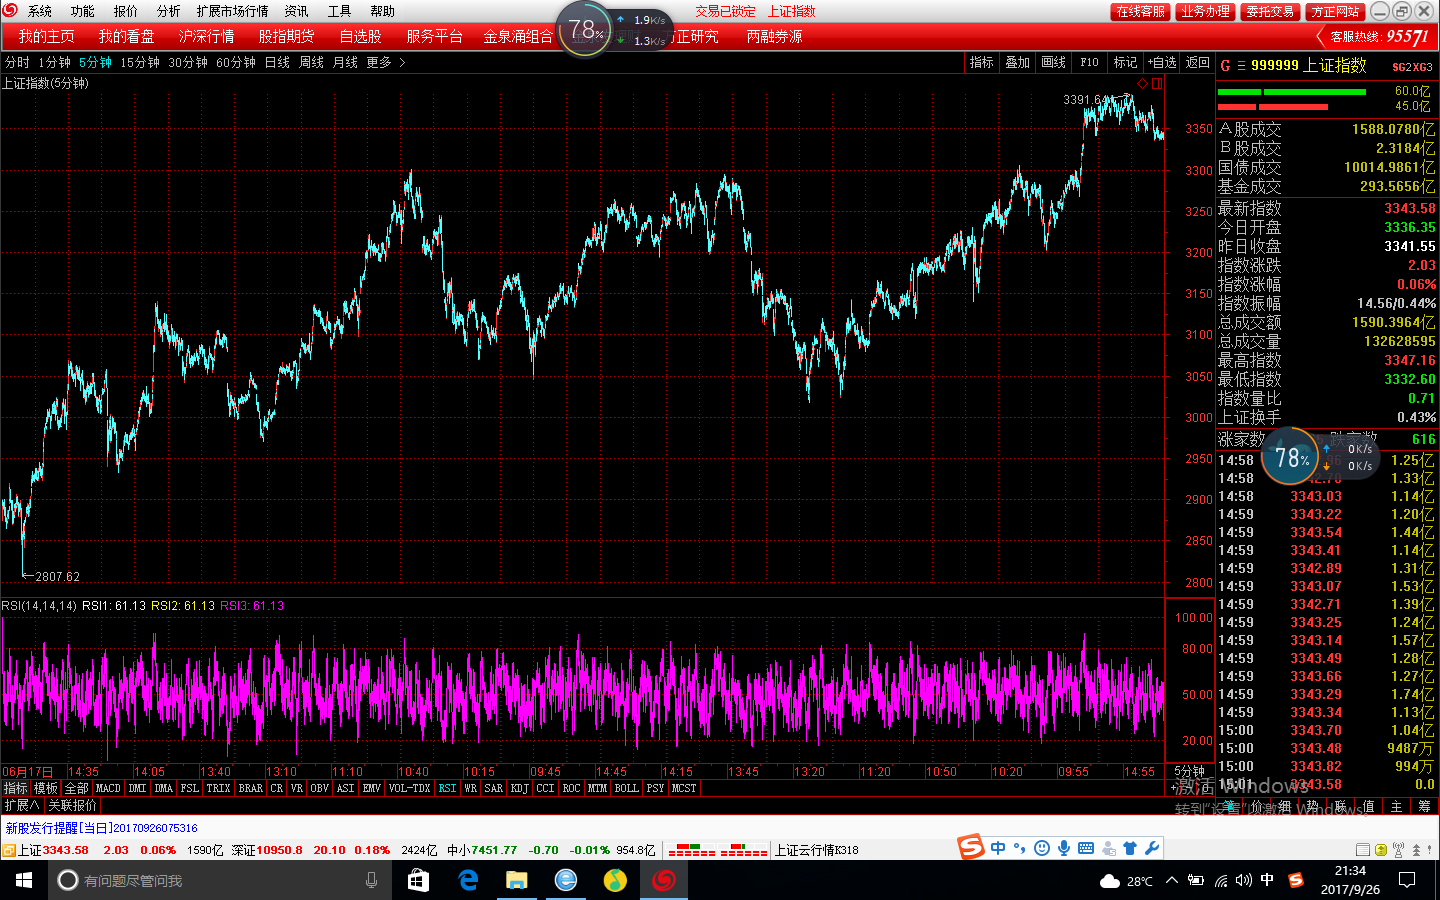The height and width of the screenshot is (900, 1440).
Task: Open Microsoft Store from the taskbar
Action: [x=418, y=880]
